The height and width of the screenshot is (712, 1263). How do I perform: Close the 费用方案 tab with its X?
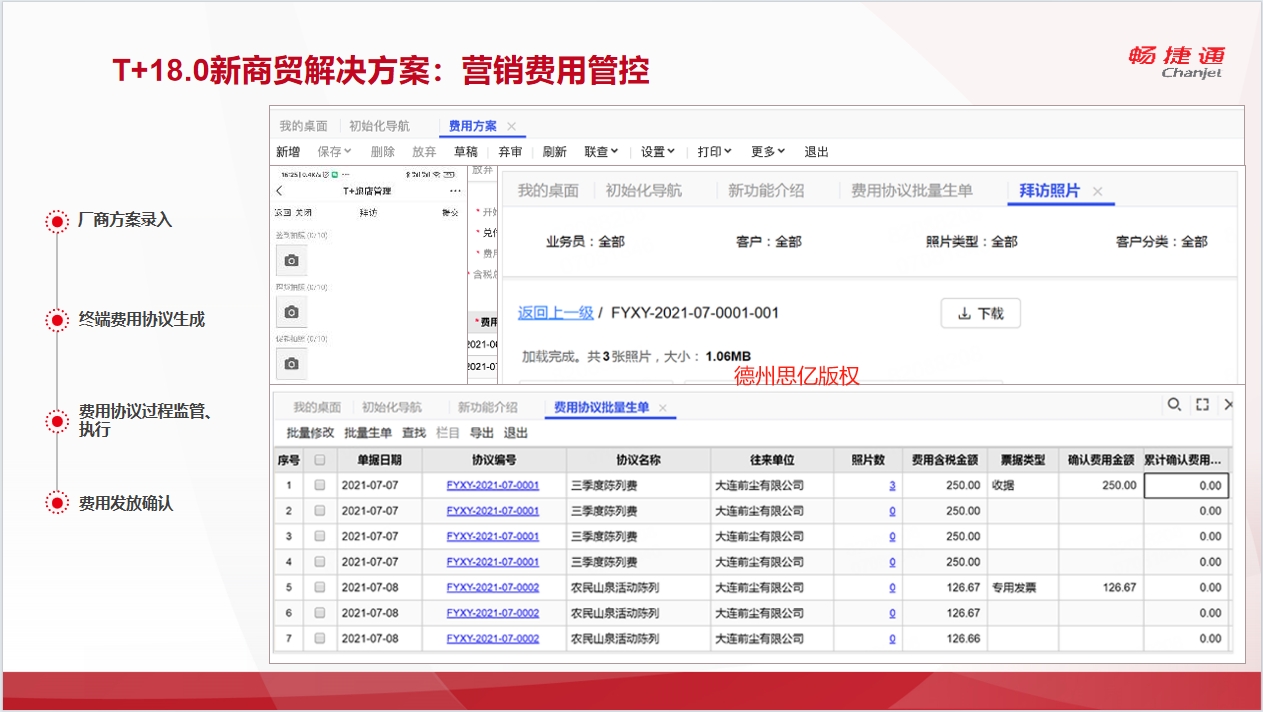511,126
